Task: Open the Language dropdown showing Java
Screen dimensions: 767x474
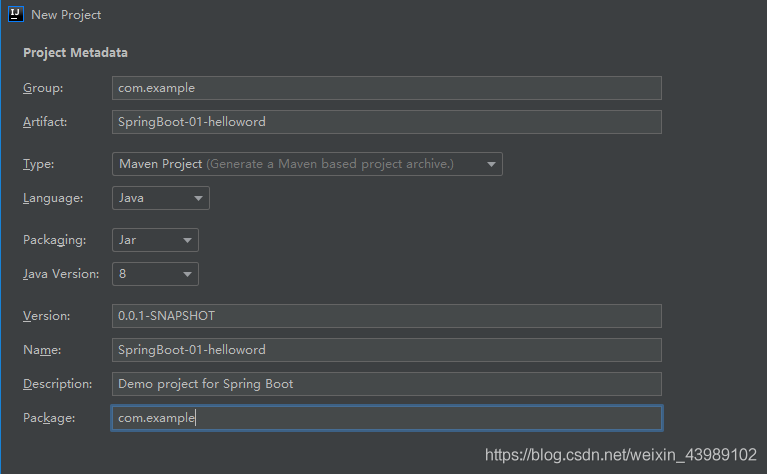Action: pos(160,198)
